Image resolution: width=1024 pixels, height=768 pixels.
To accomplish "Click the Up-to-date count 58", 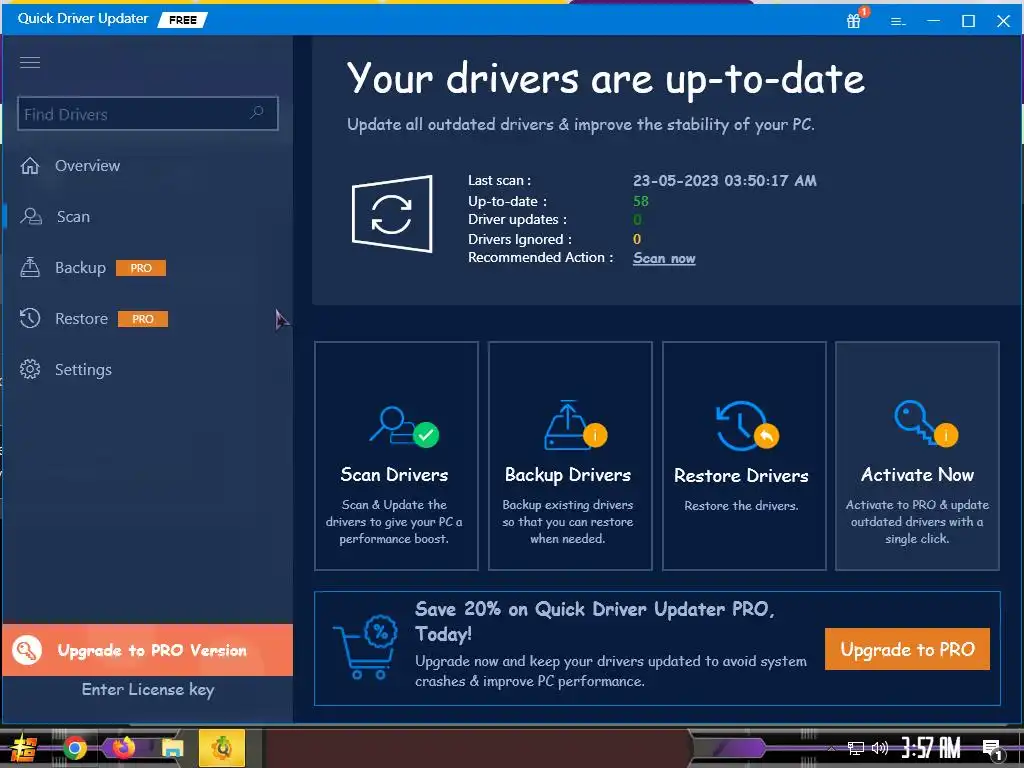I will click(641, 201).
